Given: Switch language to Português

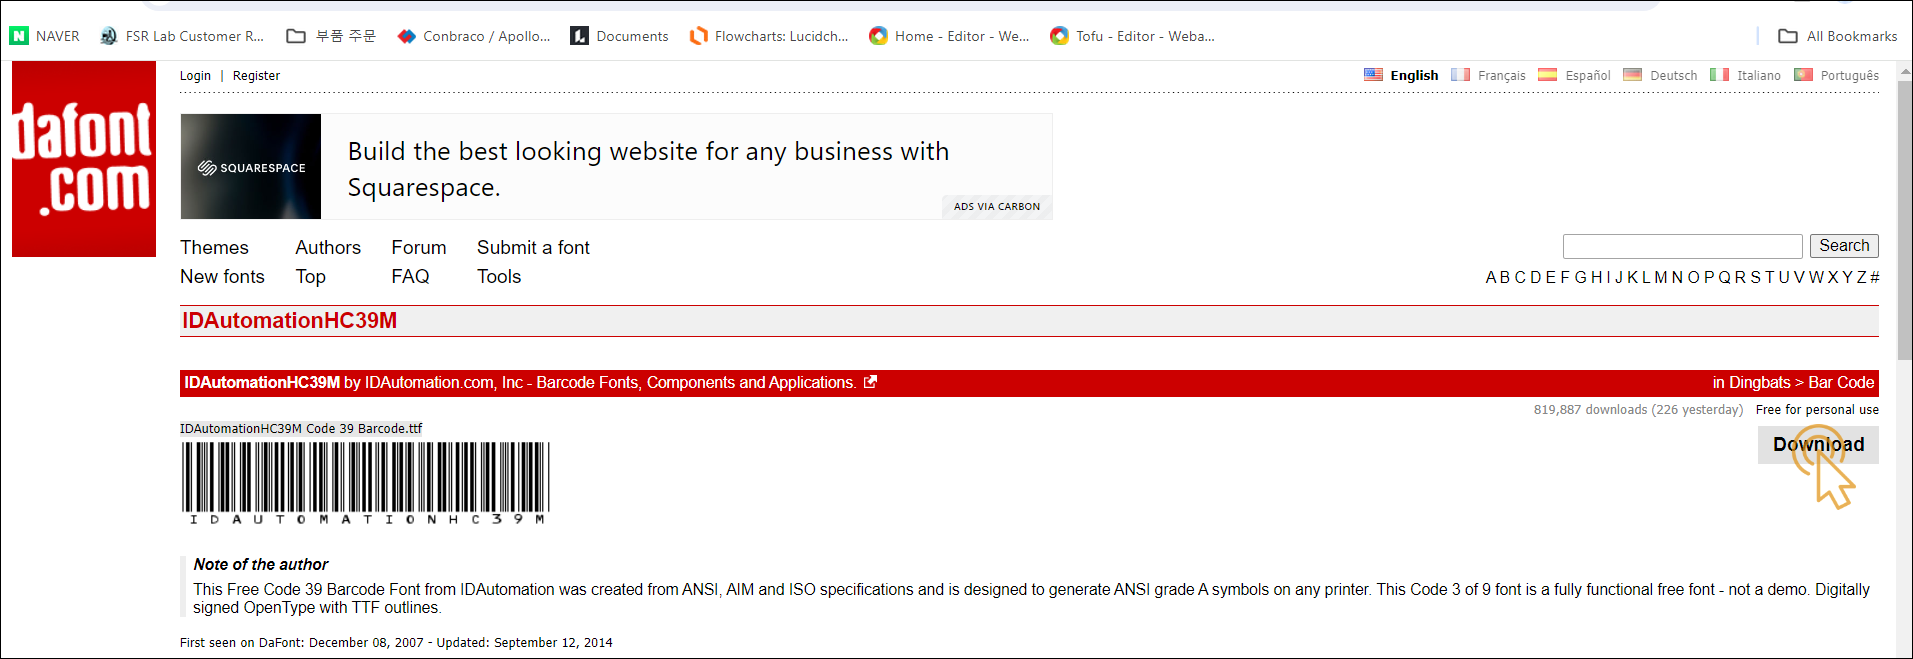Looking at the screenshot, I should (1837, 75).
